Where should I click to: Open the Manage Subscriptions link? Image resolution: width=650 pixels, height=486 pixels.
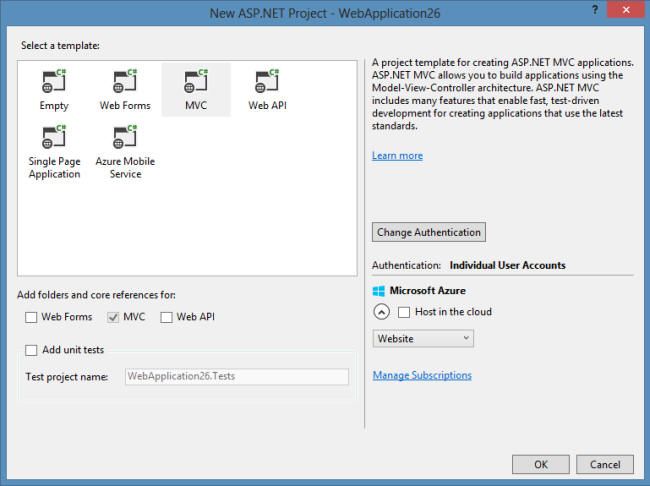pyautogui.click(x=421, y=376)
